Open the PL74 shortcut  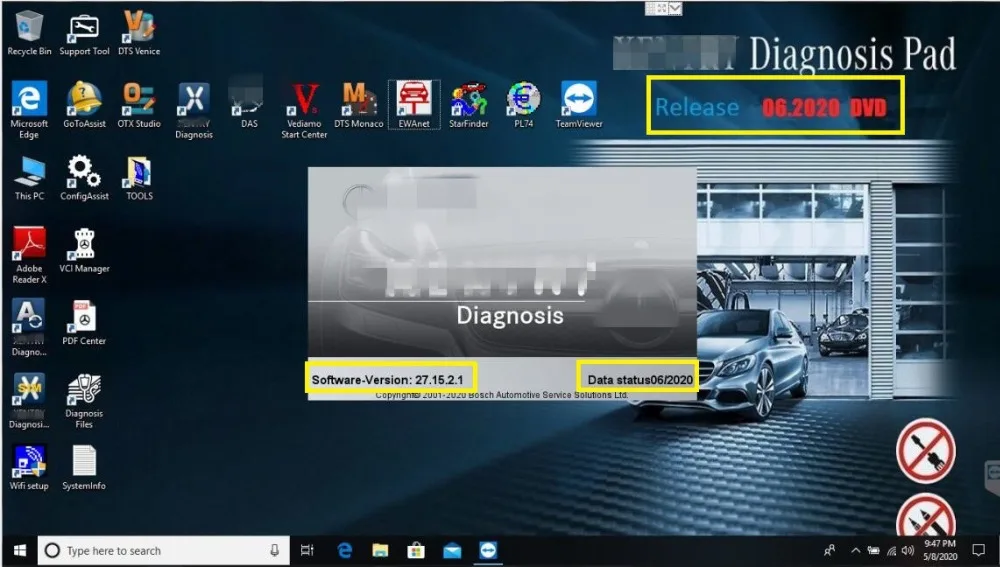tap(524, 105)
